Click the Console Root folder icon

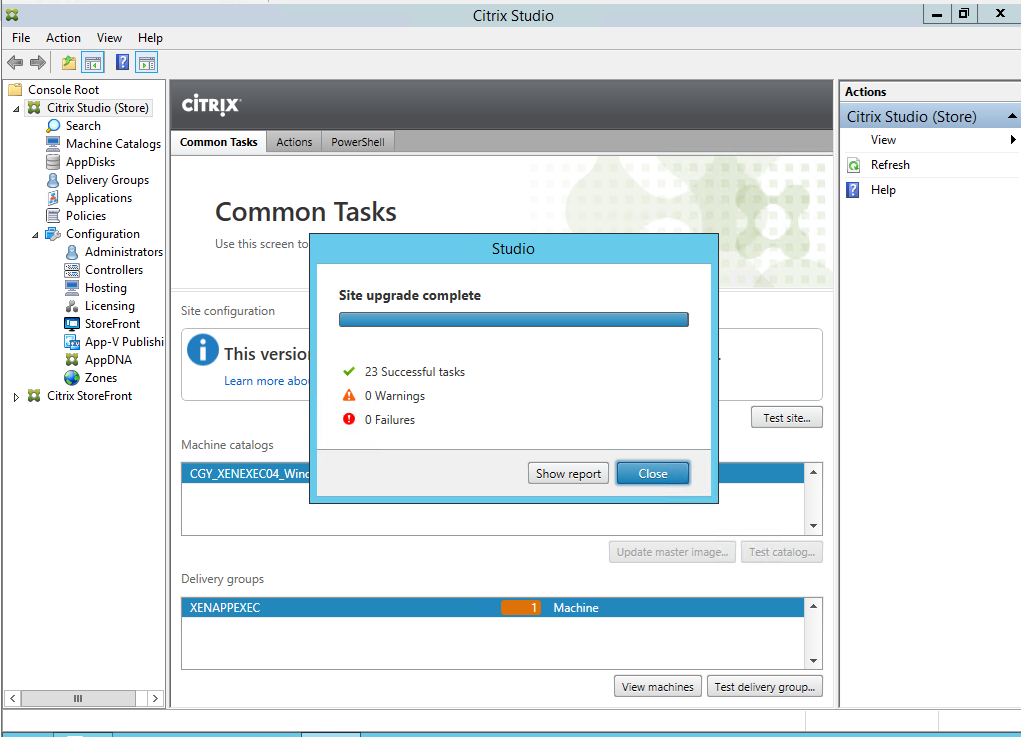(x=15, y=89)
